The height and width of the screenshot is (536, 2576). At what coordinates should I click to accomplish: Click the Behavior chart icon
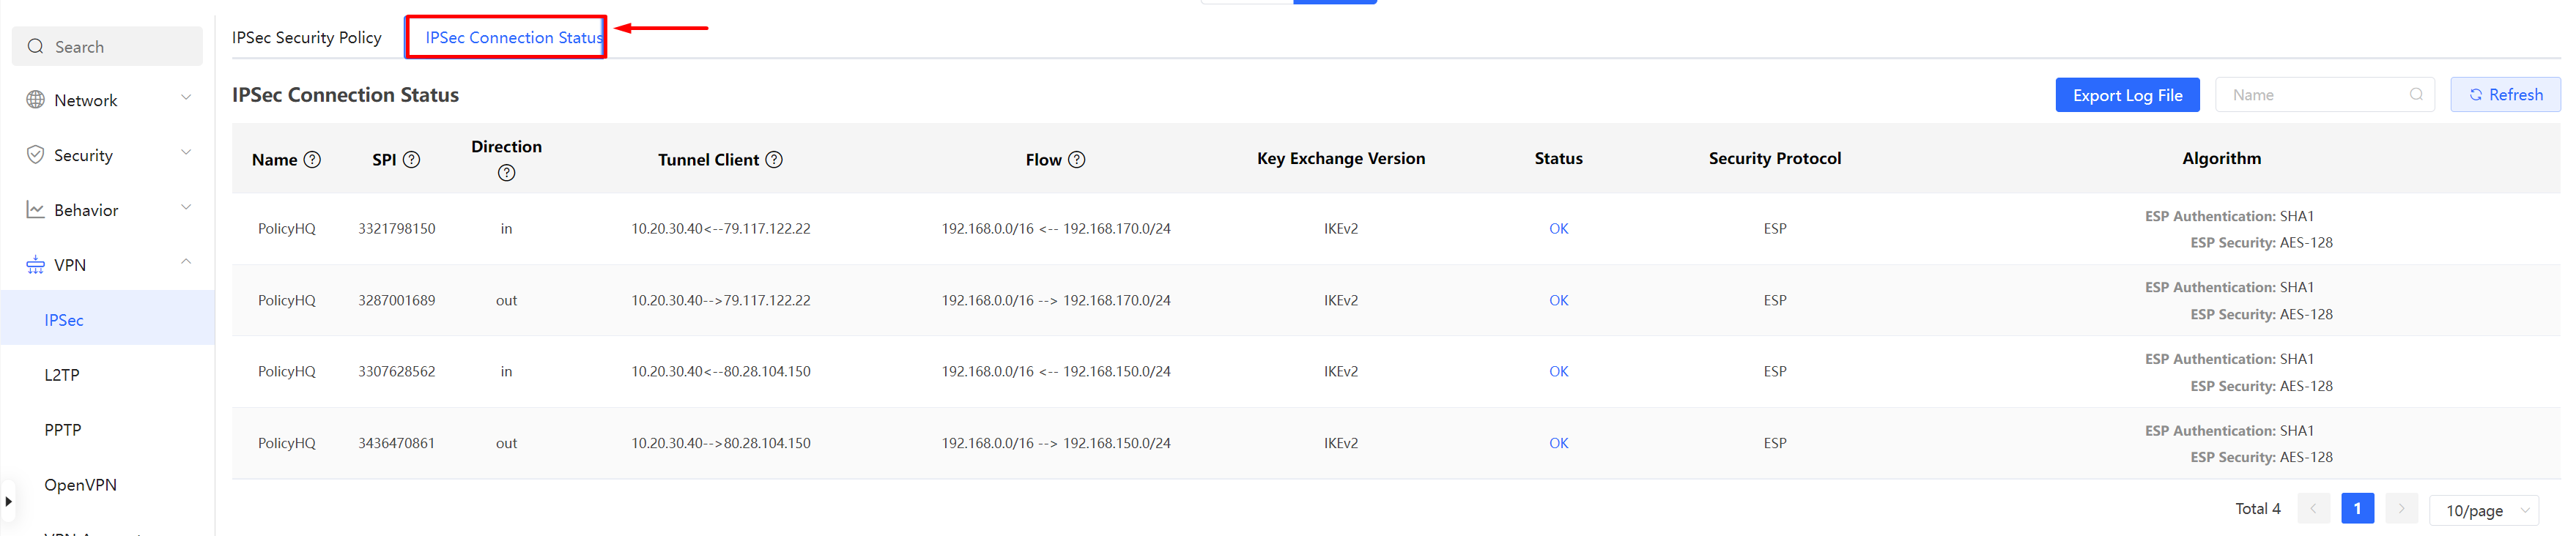pyautogui.click(x=35, y=210)
